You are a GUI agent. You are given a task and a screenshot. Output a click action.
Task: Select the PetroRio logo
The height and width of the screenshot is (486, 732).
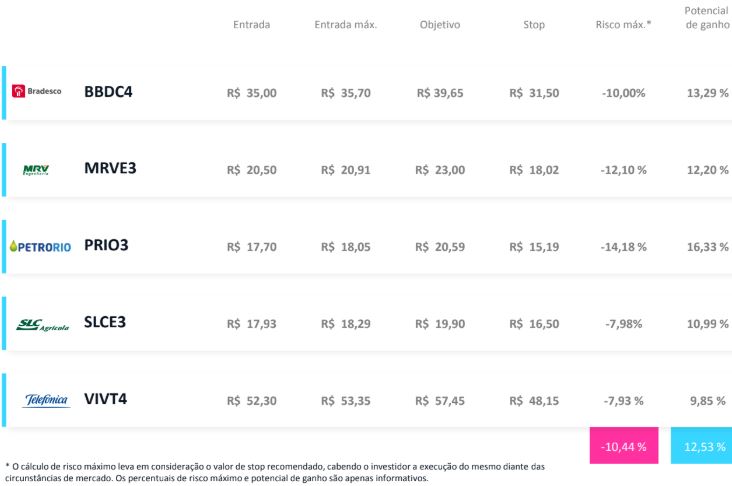(x=40, y=247)
